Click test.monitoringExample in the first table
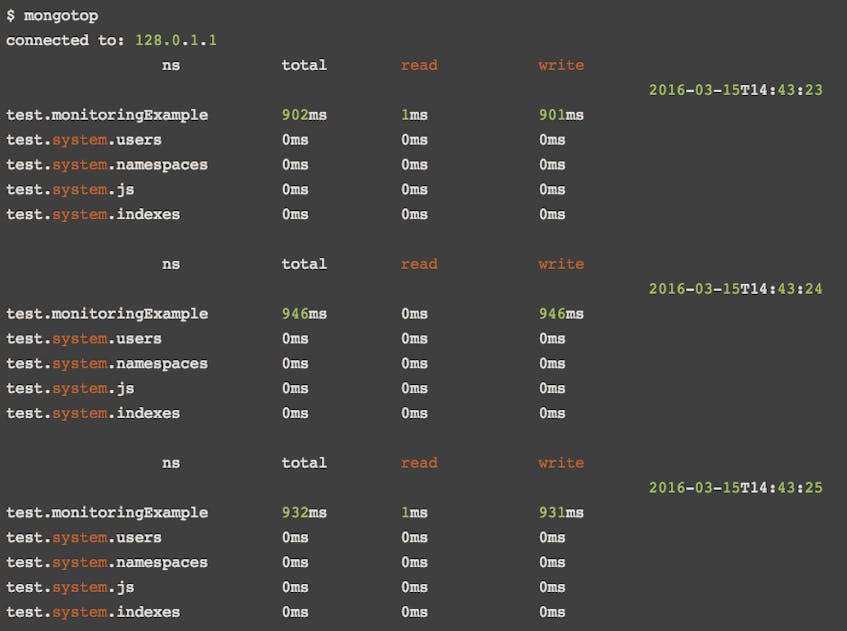The width and height of the screenshot is (847, 631). pyautogui.click(x=107, y=114)
